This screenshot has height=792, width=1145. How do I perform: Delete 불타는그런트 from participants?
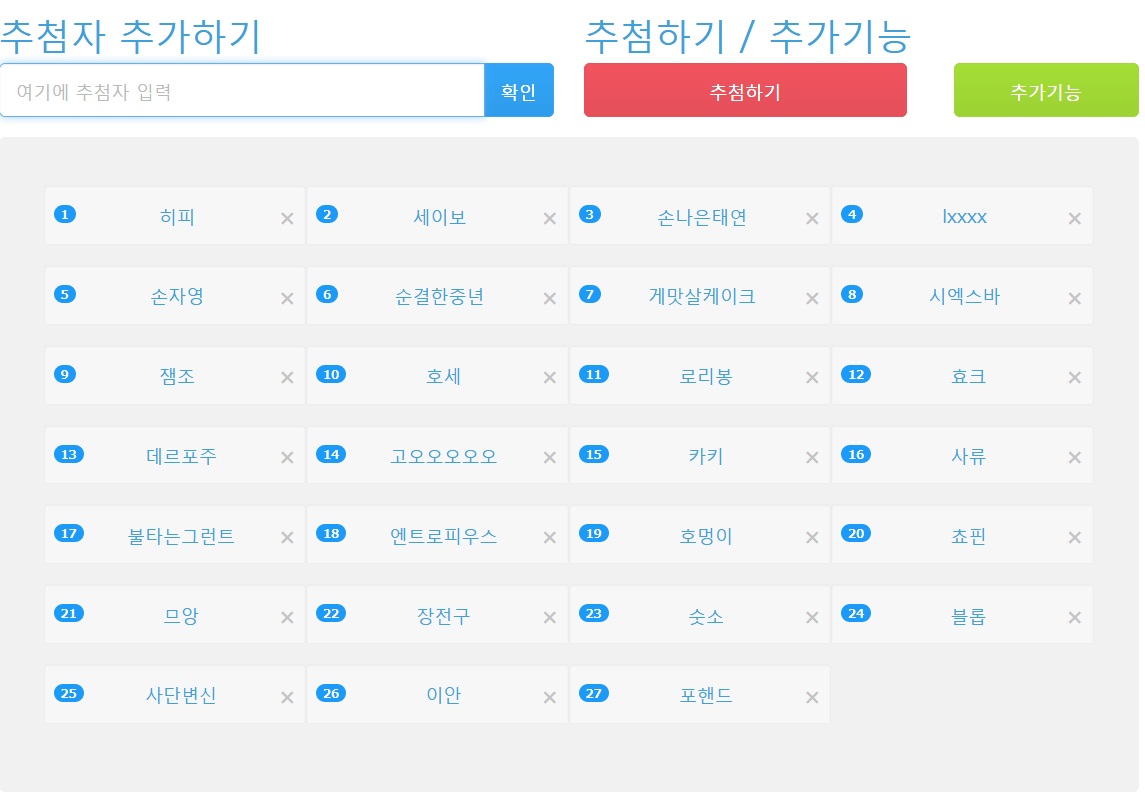click(287, 538)
